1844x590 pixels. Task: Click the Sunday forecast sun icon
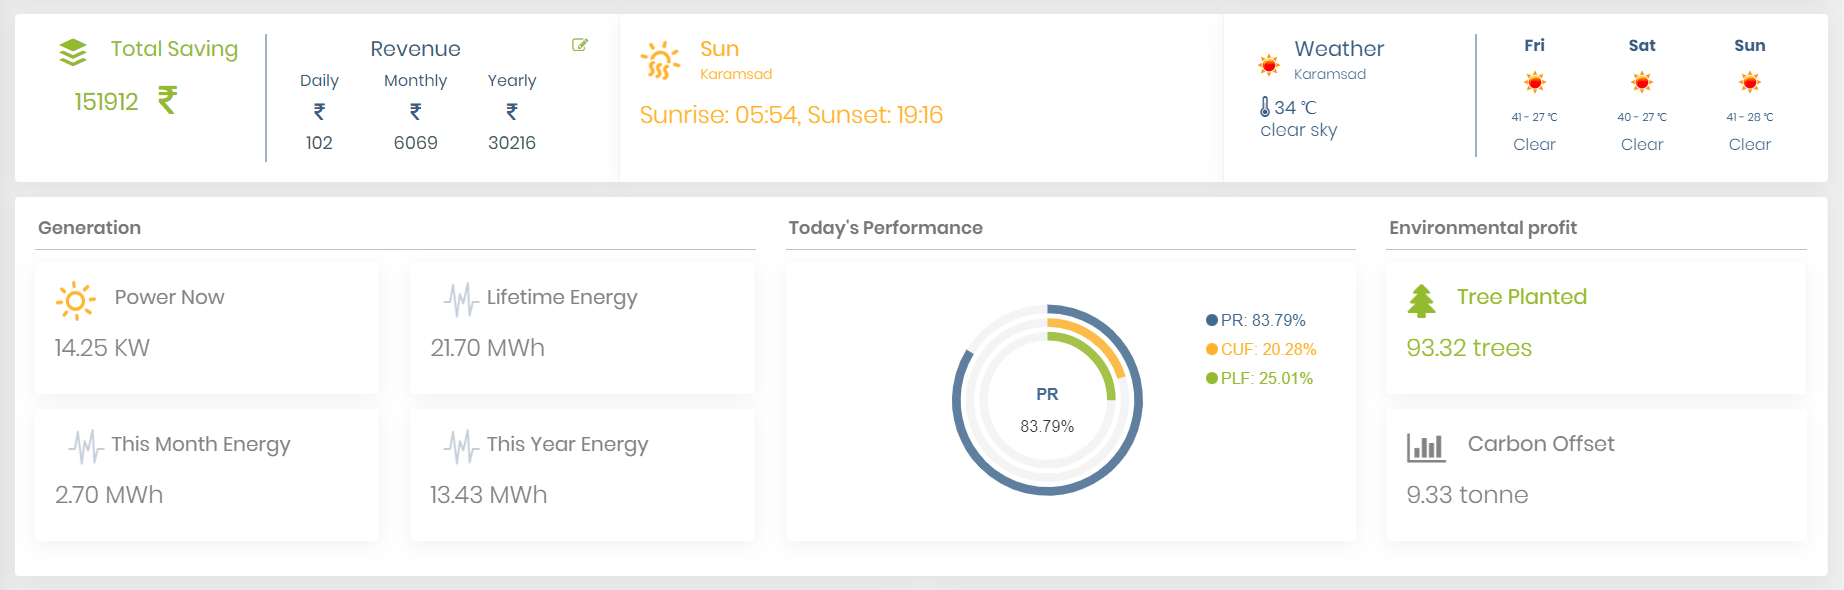(1749, 82)
